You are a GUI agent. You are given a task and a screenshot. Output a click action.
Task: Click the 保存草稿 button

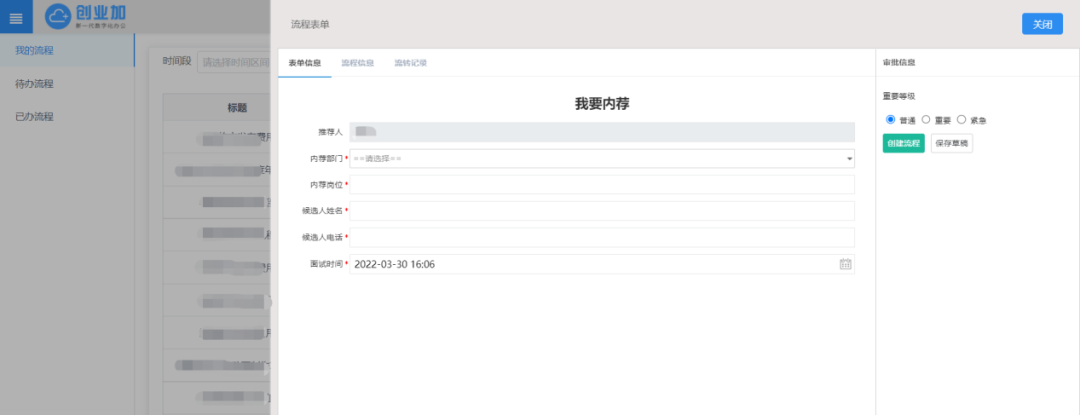point(952,143)
